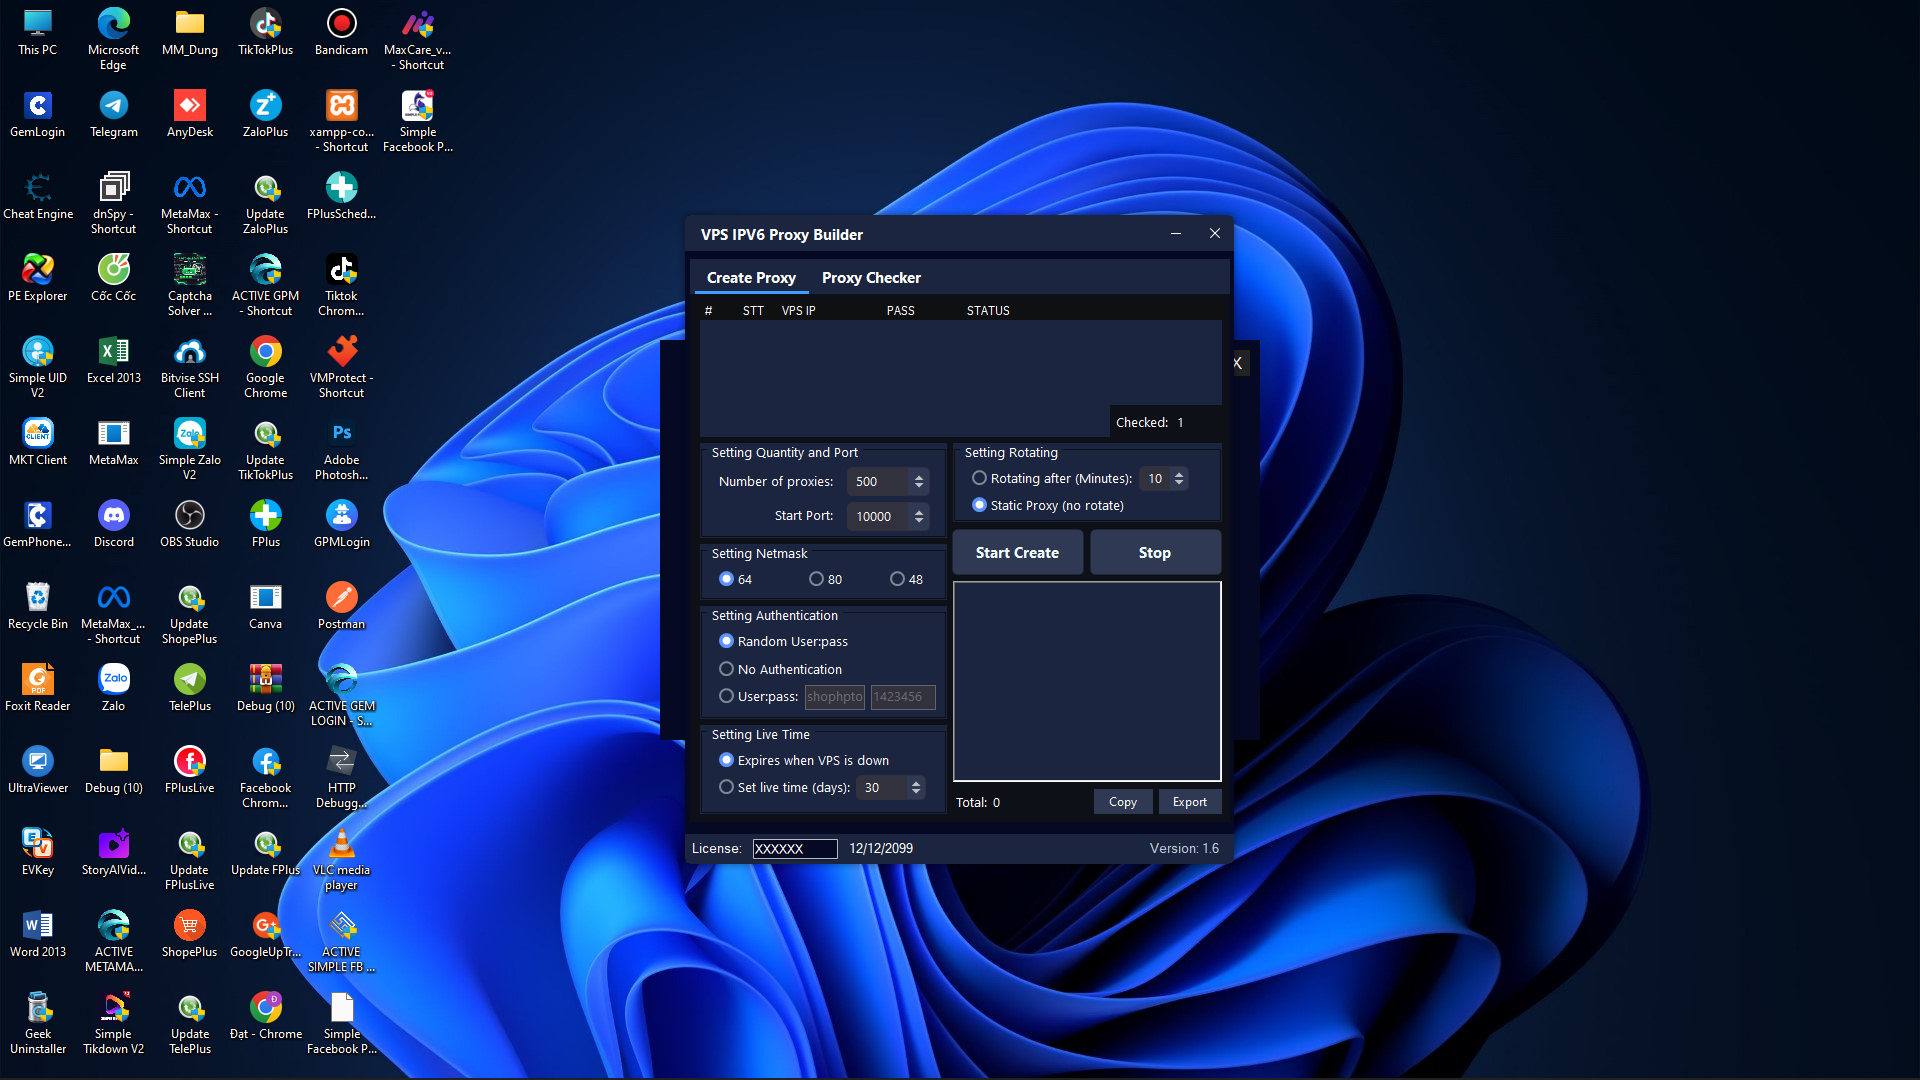Select the PE Explorer desktop icon
Image resolution: width=1920 pixels, height=1080 pixels.
tap(37, 278)
